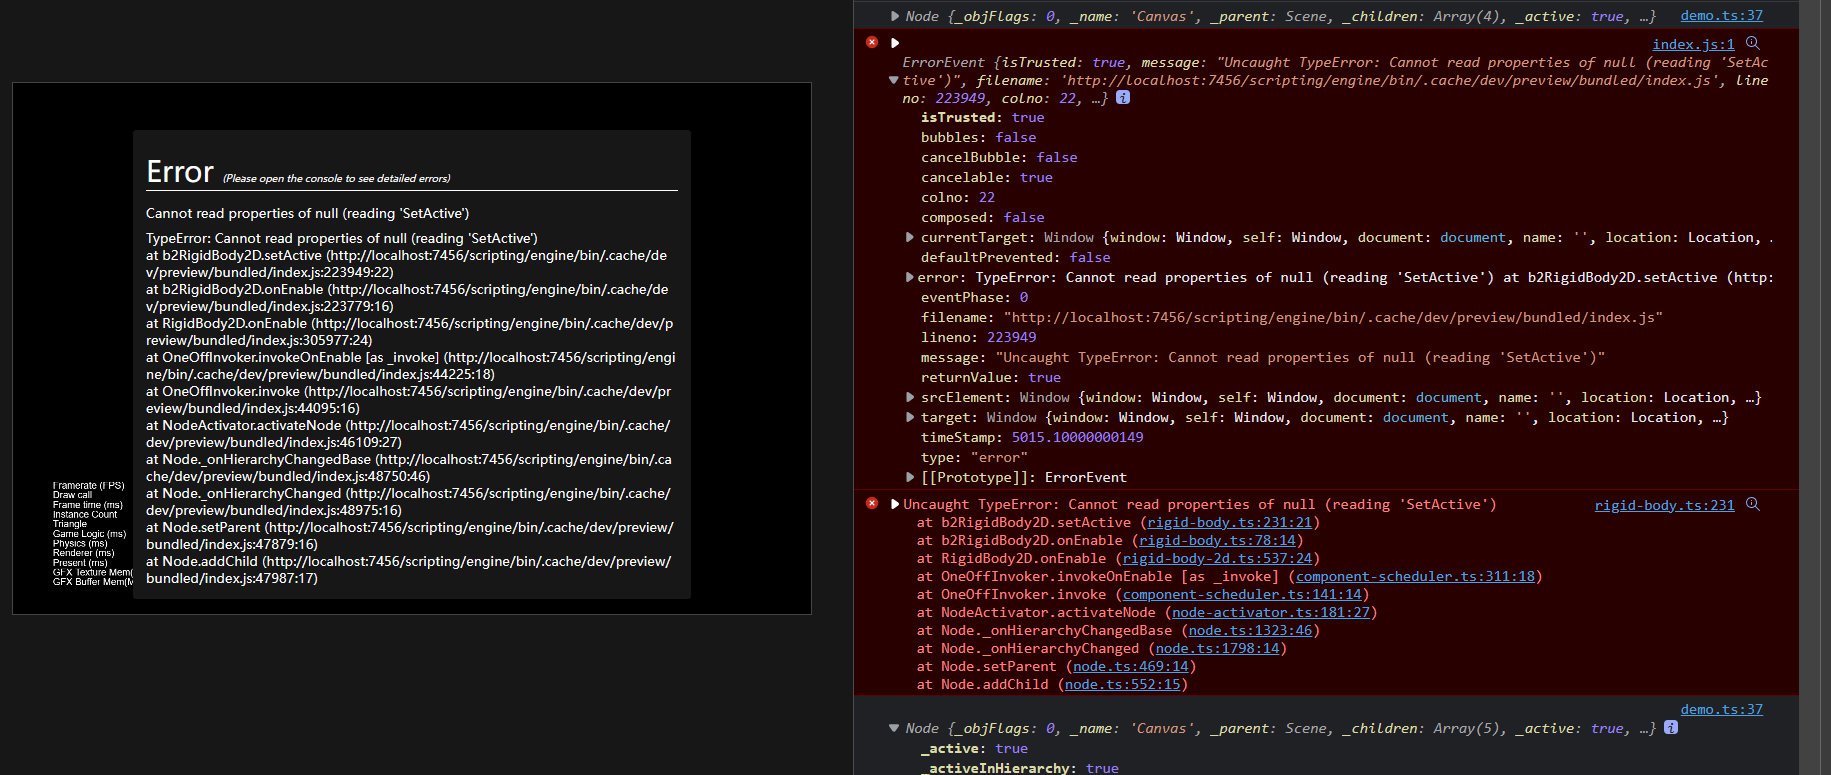
Task: Select the 'cancelBubble: false' property line
Action: (999, 157)
